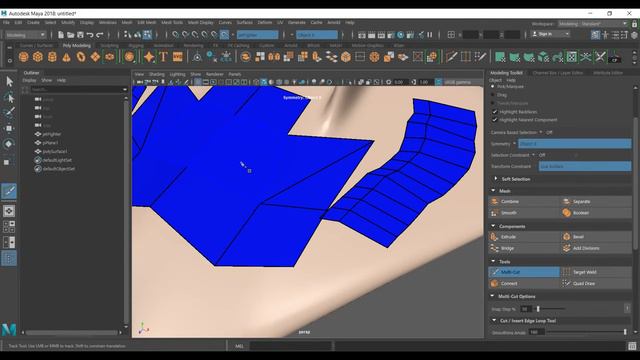Click the New Scene icon

tap(61, 35)
